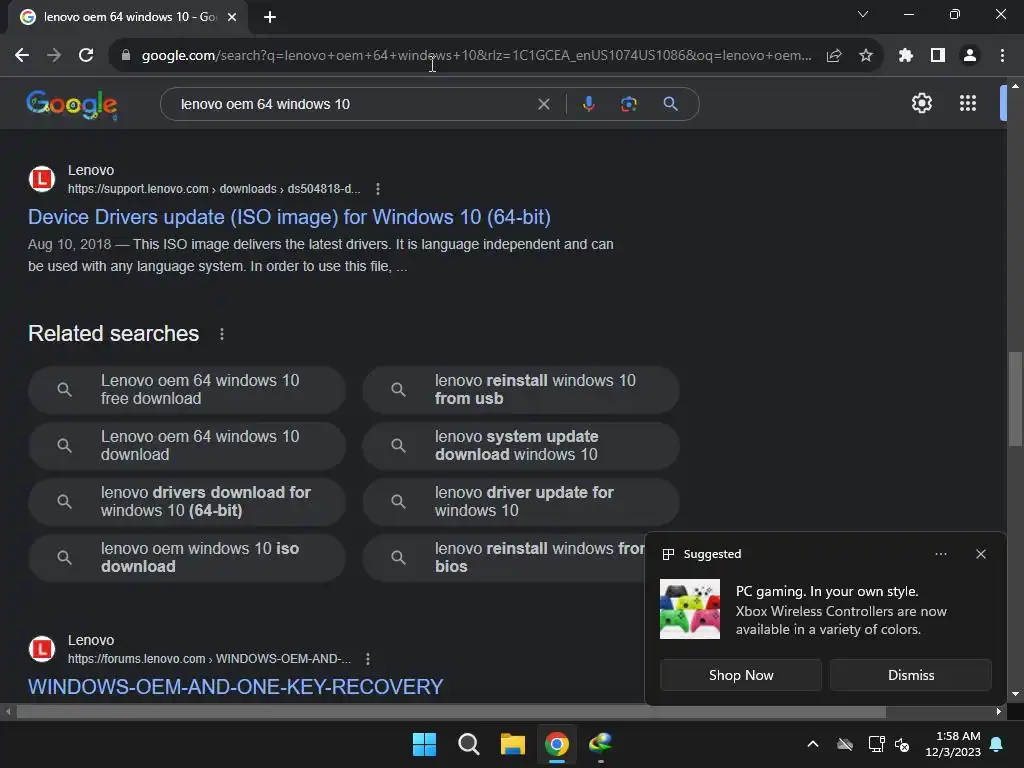
Task: Bookmark this tab with star icon
Action: (x=866, y=56)
